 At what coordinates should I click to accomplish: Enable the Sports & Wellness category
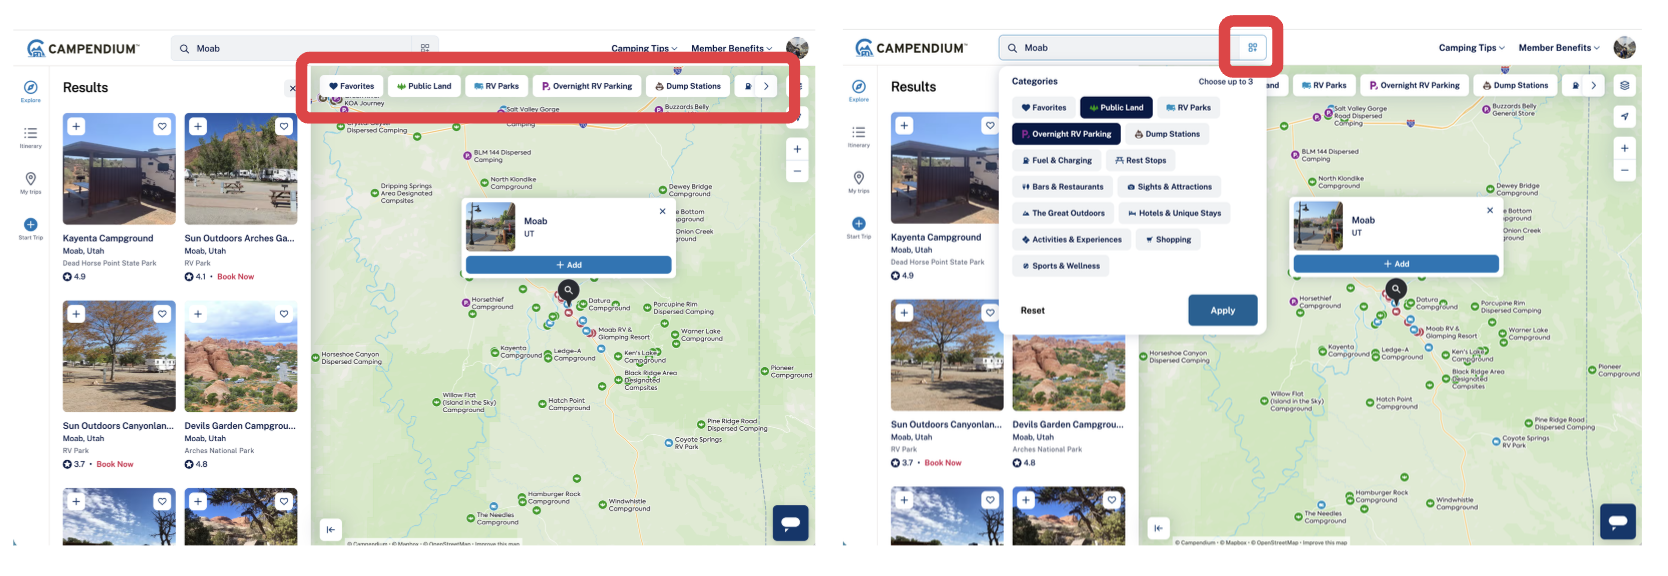[1060, 266]
